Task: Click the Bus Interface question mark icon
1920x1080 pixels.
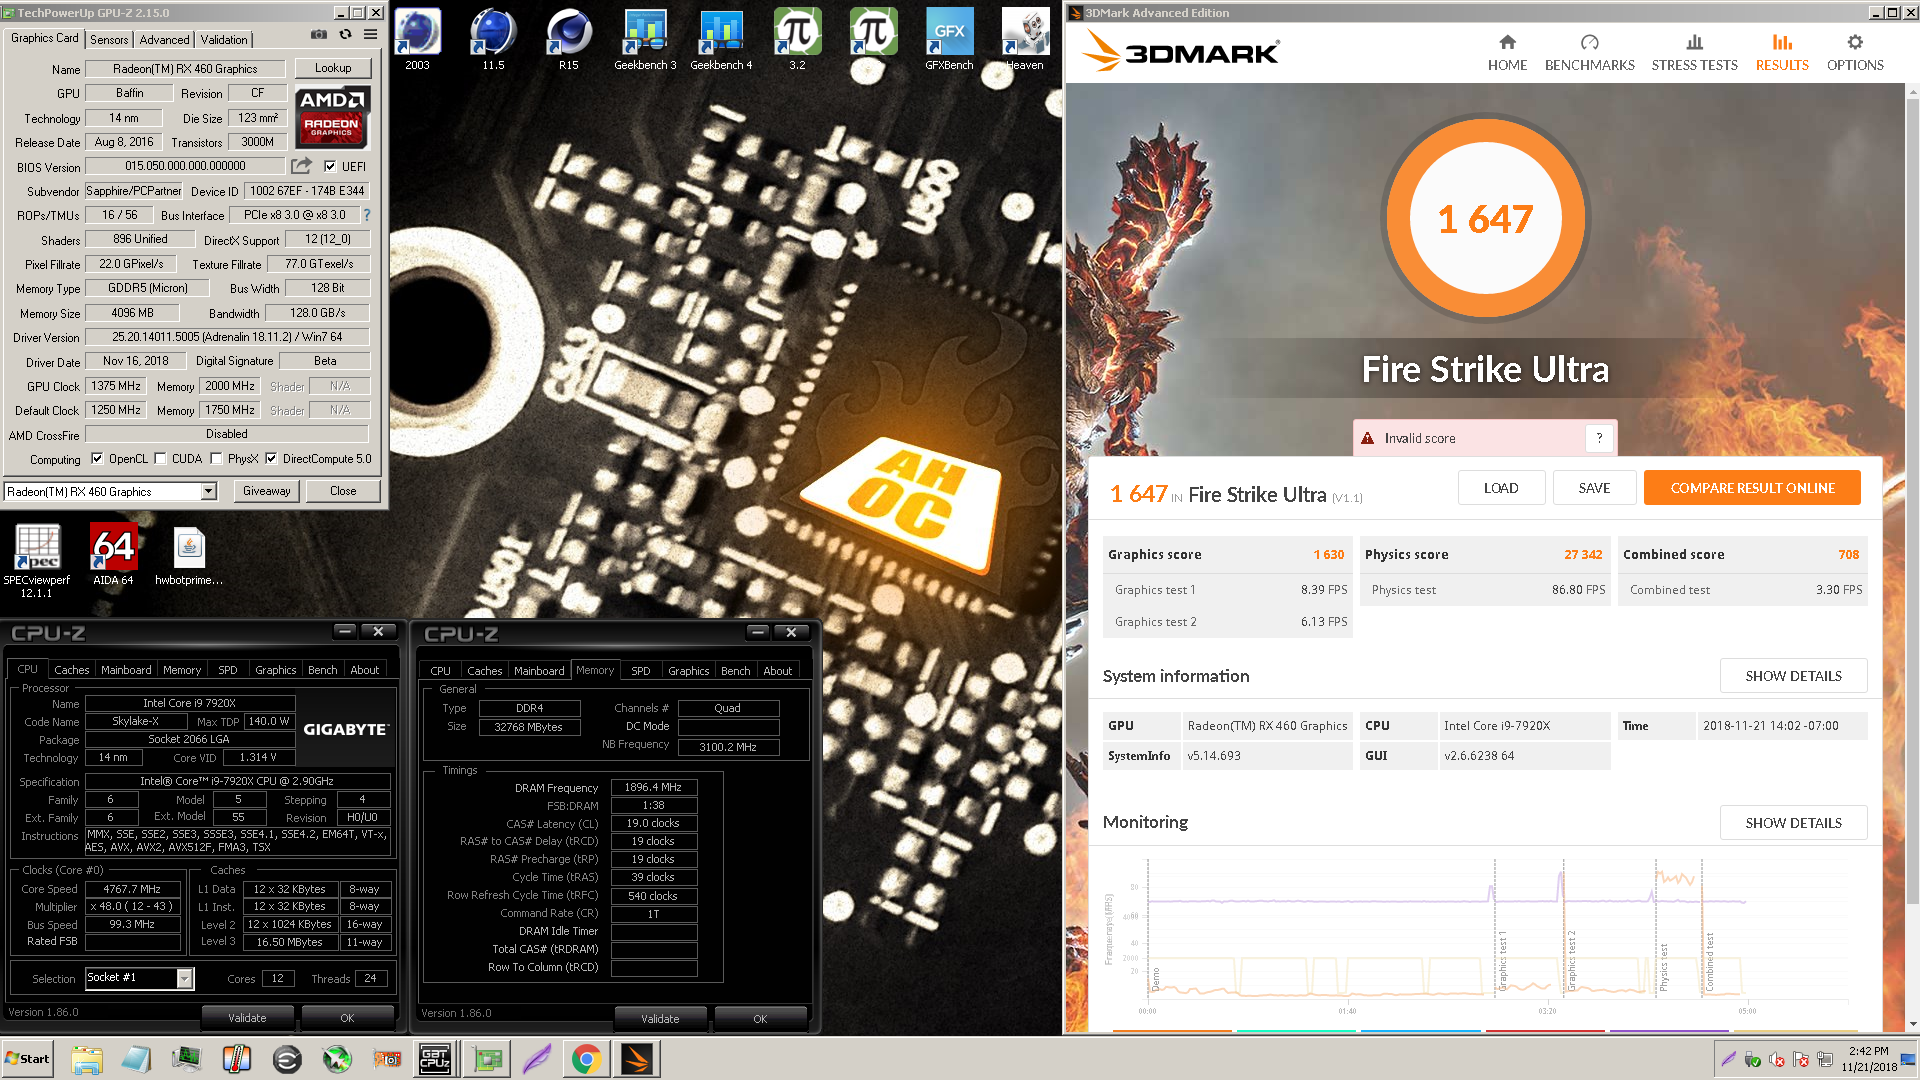Action: point(367,215)
